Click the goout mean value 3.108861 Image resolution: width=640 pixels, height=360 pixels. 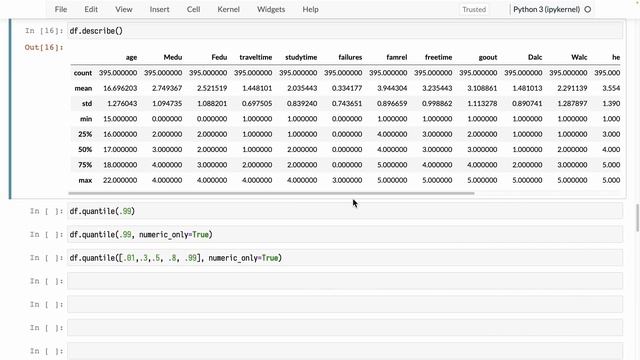point(482,88)
